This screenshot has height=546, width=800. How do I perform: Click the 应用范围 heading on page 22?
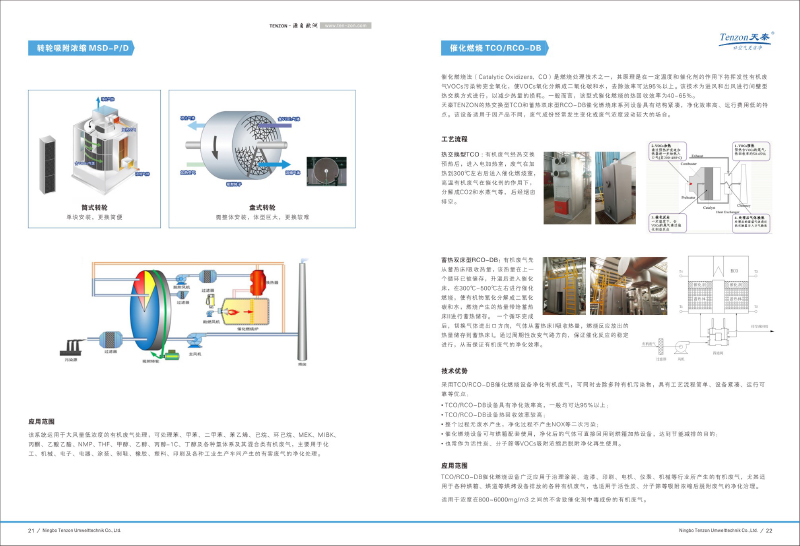[454, 465]
